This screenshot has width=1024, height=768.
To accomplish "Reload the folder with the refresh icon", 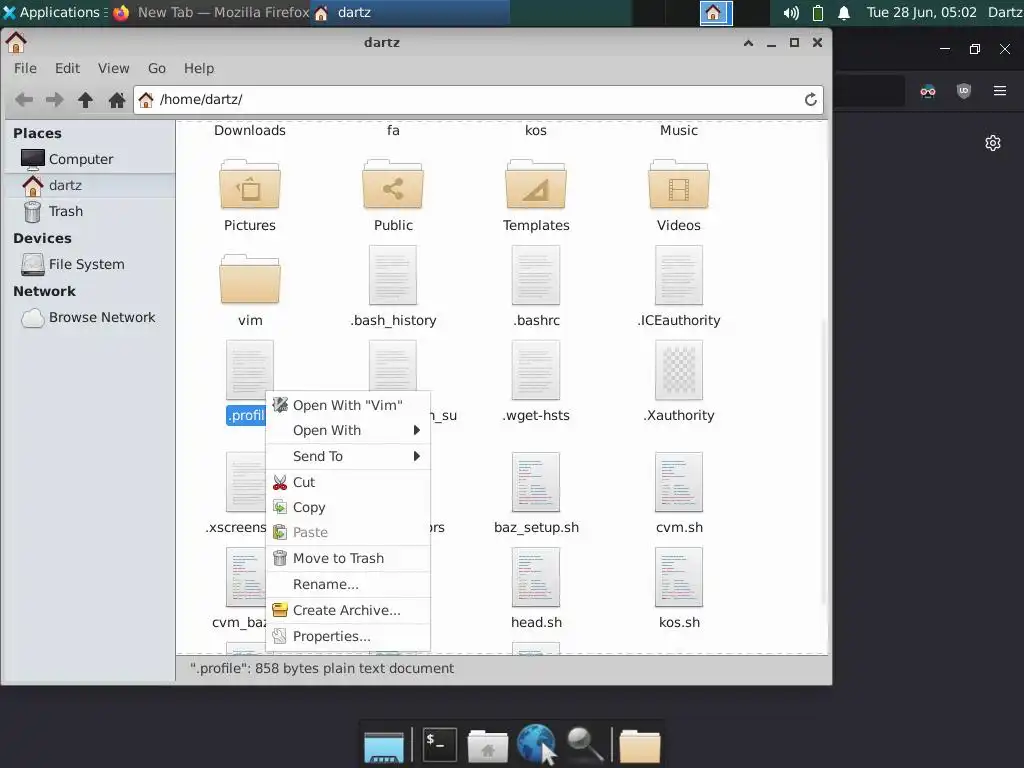I will click(x=810, y=100).
